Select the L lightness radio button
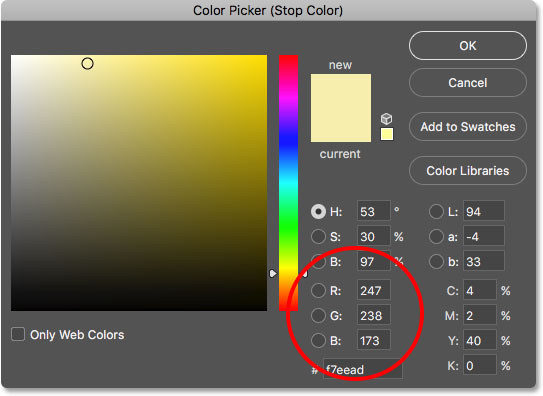Image resolution: width=543 pixels, height=396 pixels. tap(436, 212)
